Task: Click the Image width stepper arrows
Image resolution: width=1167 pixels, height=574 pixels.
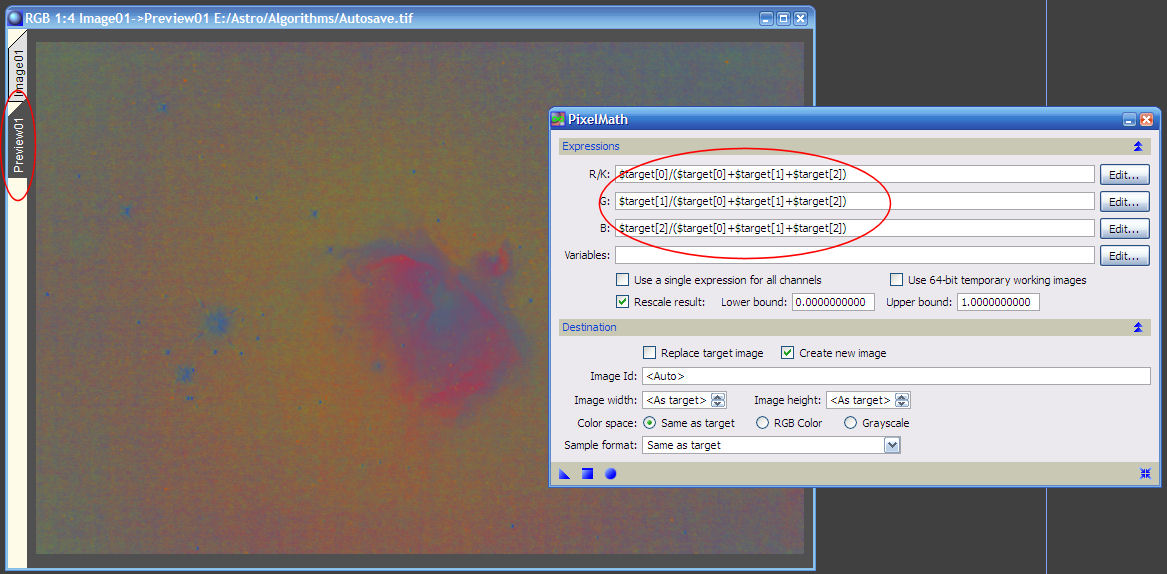Action: (x=717, y=401)
